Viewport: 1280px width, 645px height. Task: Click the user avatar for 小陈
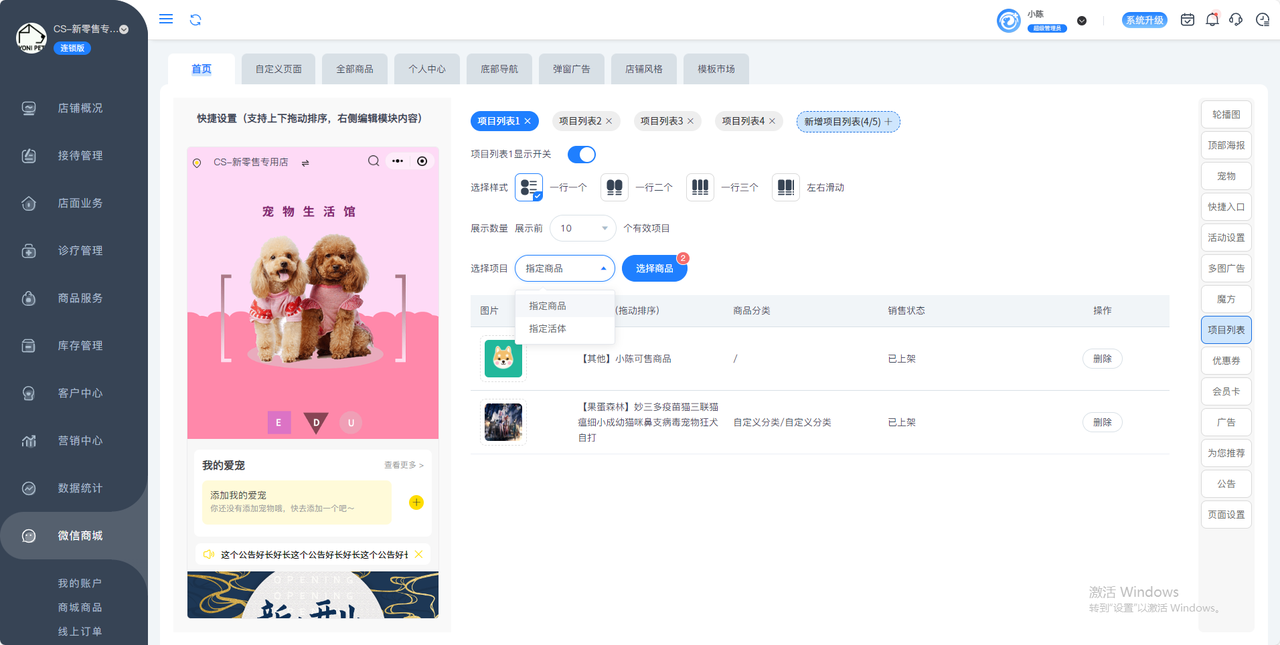point(1009,20)
